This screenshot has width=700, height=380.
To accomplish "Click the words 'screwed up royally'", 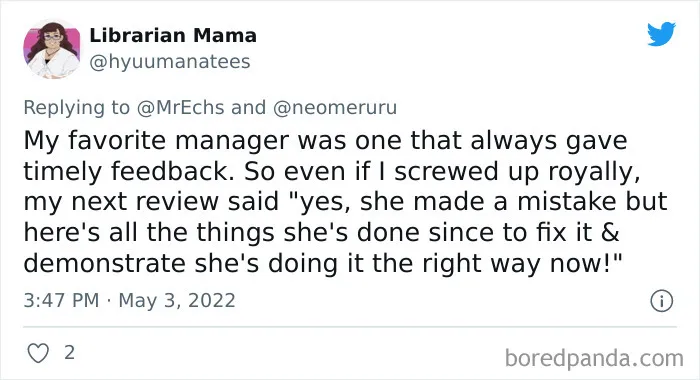I will pos(517,171).
